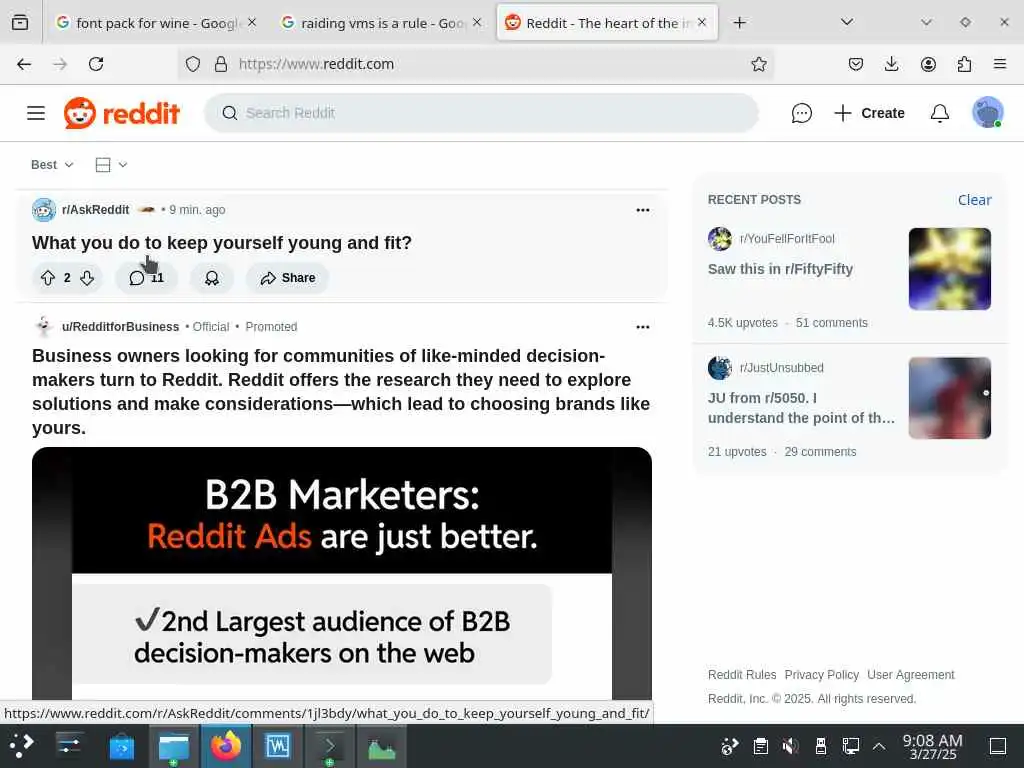Open overflow menu for RedditforBusiness promoted post
1024x768 pixels.
643,327
